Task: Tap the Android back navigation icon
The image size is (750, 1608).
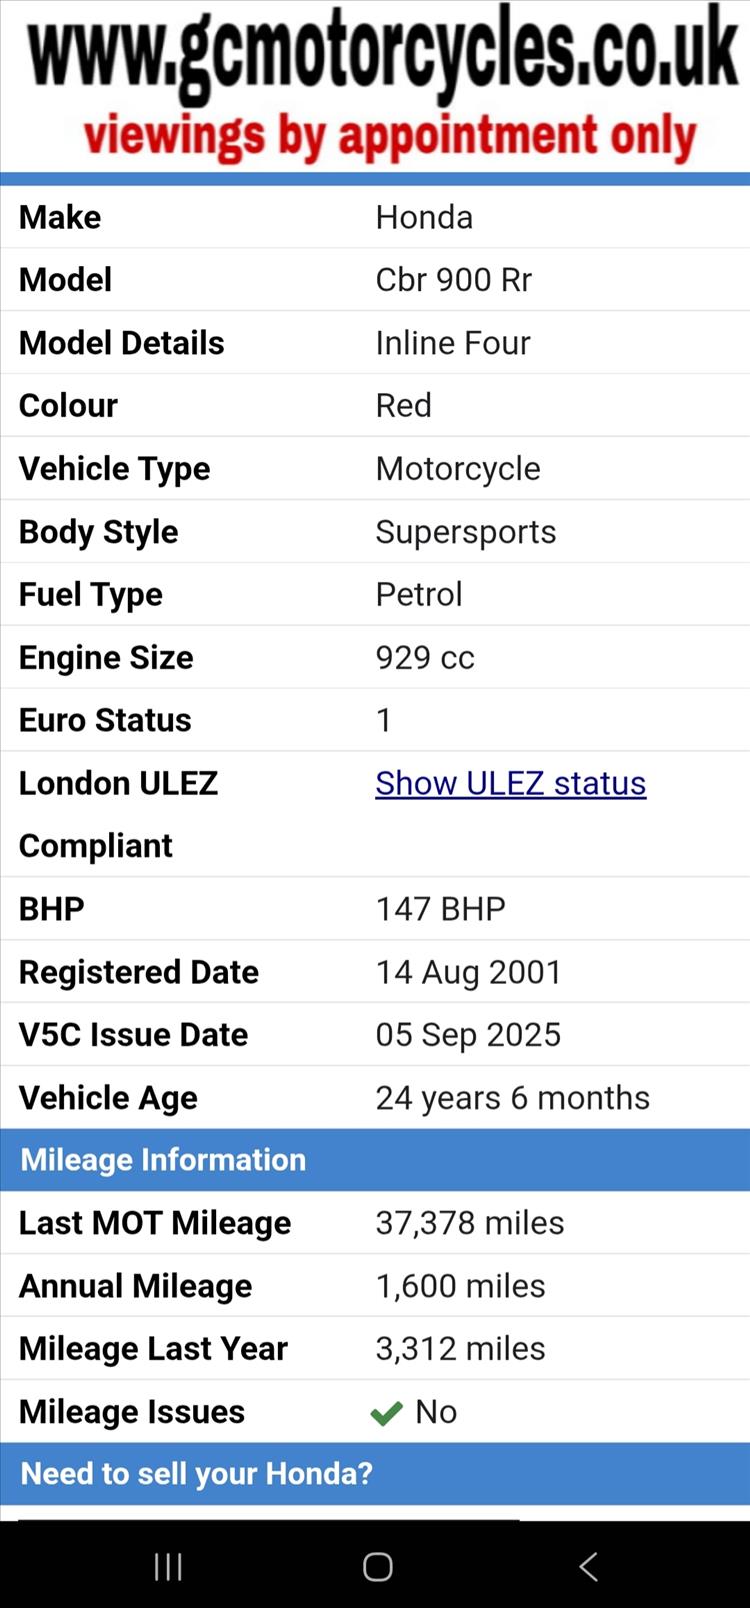Action: click(x=589, y=1566)
